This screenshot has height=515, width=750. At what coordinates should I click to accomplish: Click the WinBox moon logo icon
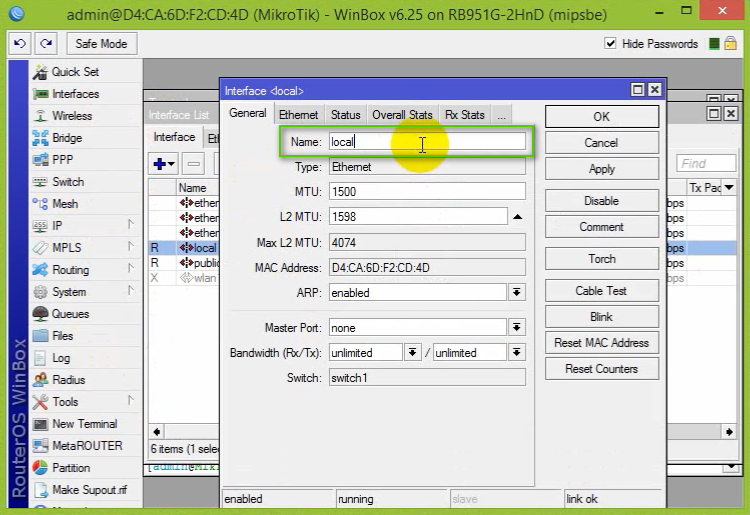click(x=17, y=13)
